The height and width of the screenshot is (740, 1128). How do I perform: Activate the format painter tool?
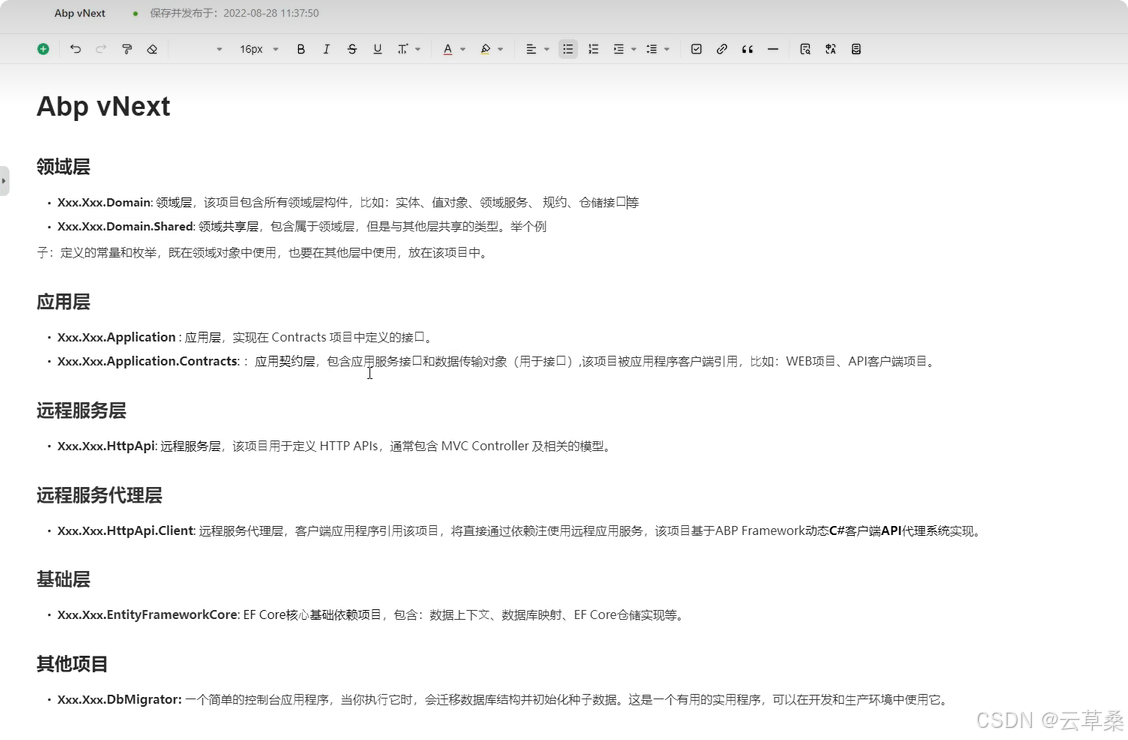127,49
